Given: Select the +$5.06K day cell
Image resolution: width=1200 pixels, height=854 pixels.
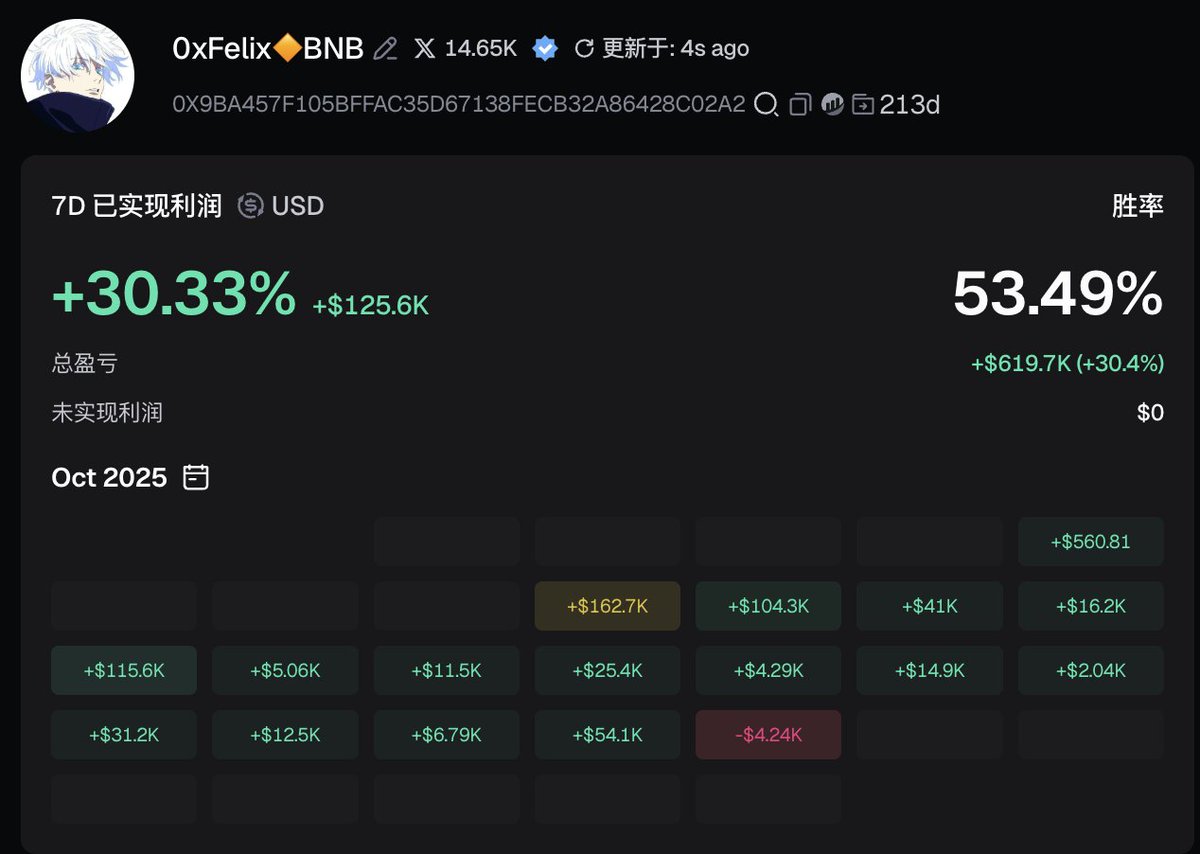Looking at the screenshot, I should (285, 670).
